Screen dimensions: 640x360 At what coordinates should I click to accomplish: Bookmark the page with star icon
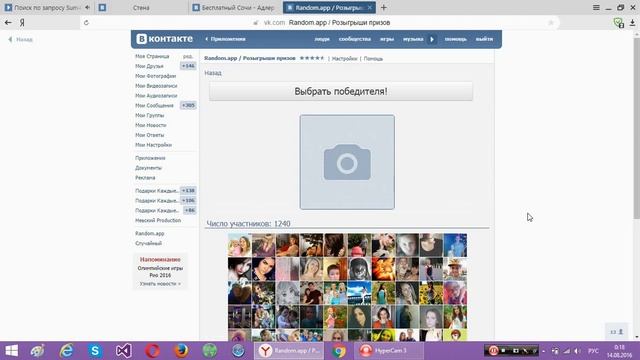[551, 22]
